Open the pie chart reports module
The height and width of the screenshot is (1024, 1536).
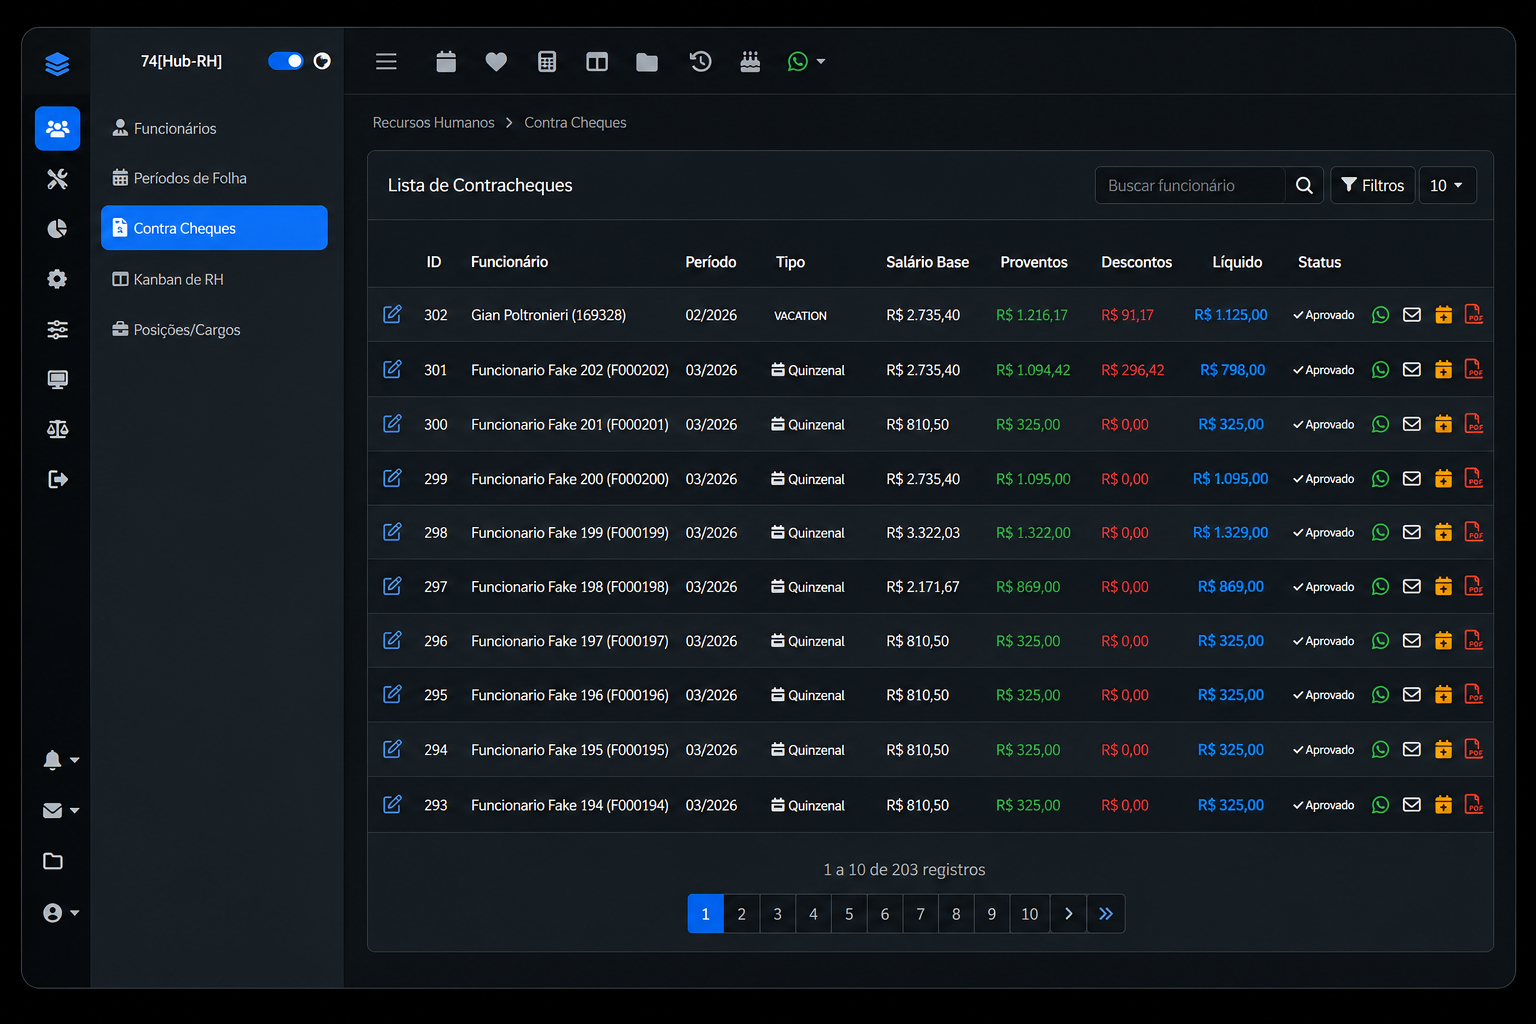coord(57,229)
